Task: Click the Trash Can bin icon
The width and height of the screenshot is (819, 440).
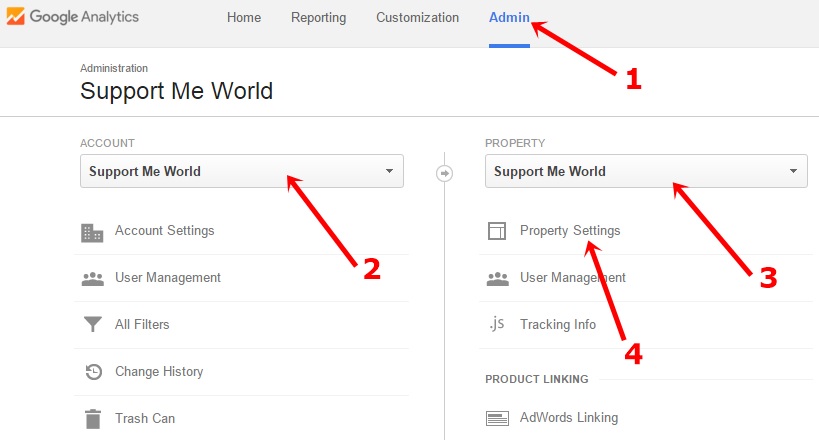Action: pyautogui.click(x=93, y=419)
